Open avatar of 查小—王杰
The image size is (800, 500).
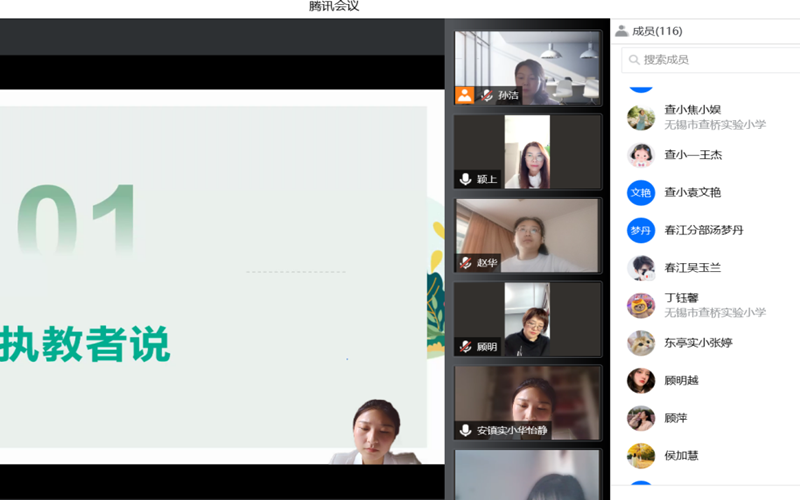[641, 155]
